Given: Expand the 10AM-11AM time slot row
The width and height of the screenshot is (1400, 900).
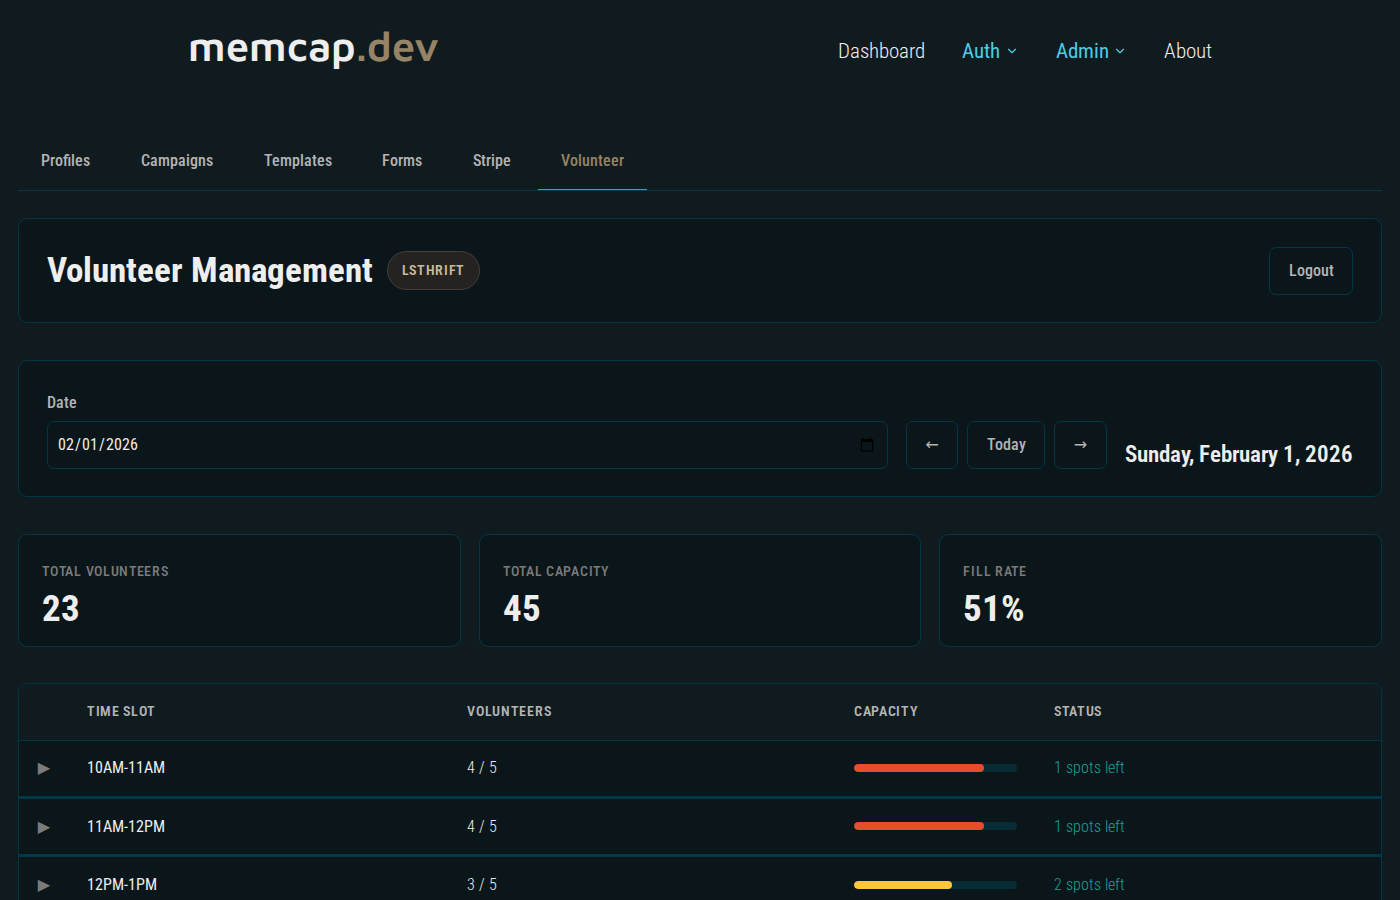Looking at the screenshot, I should coord(44,768).
